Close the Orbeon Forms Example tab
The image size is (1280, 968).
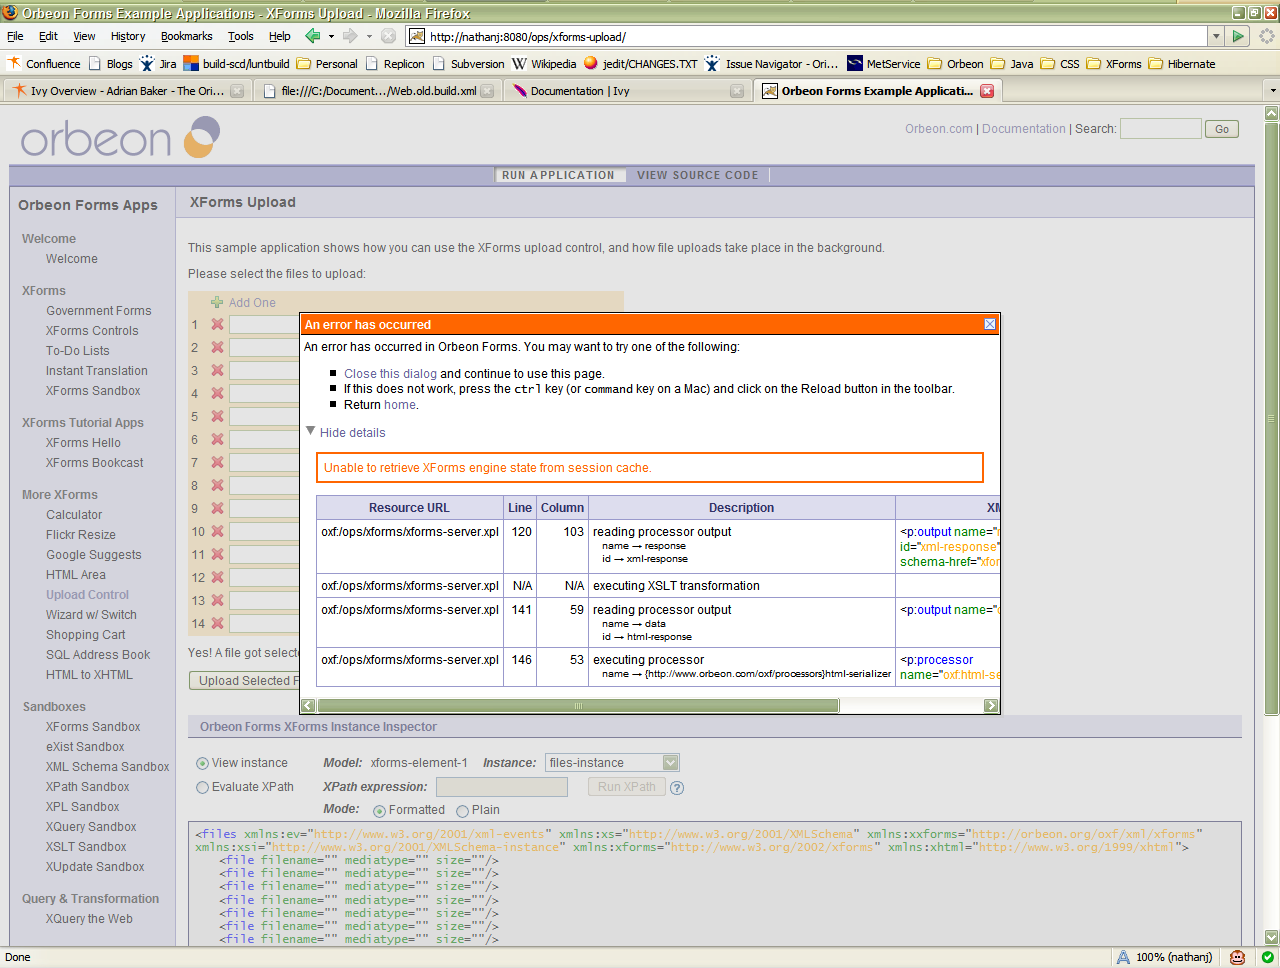[987, 91]
